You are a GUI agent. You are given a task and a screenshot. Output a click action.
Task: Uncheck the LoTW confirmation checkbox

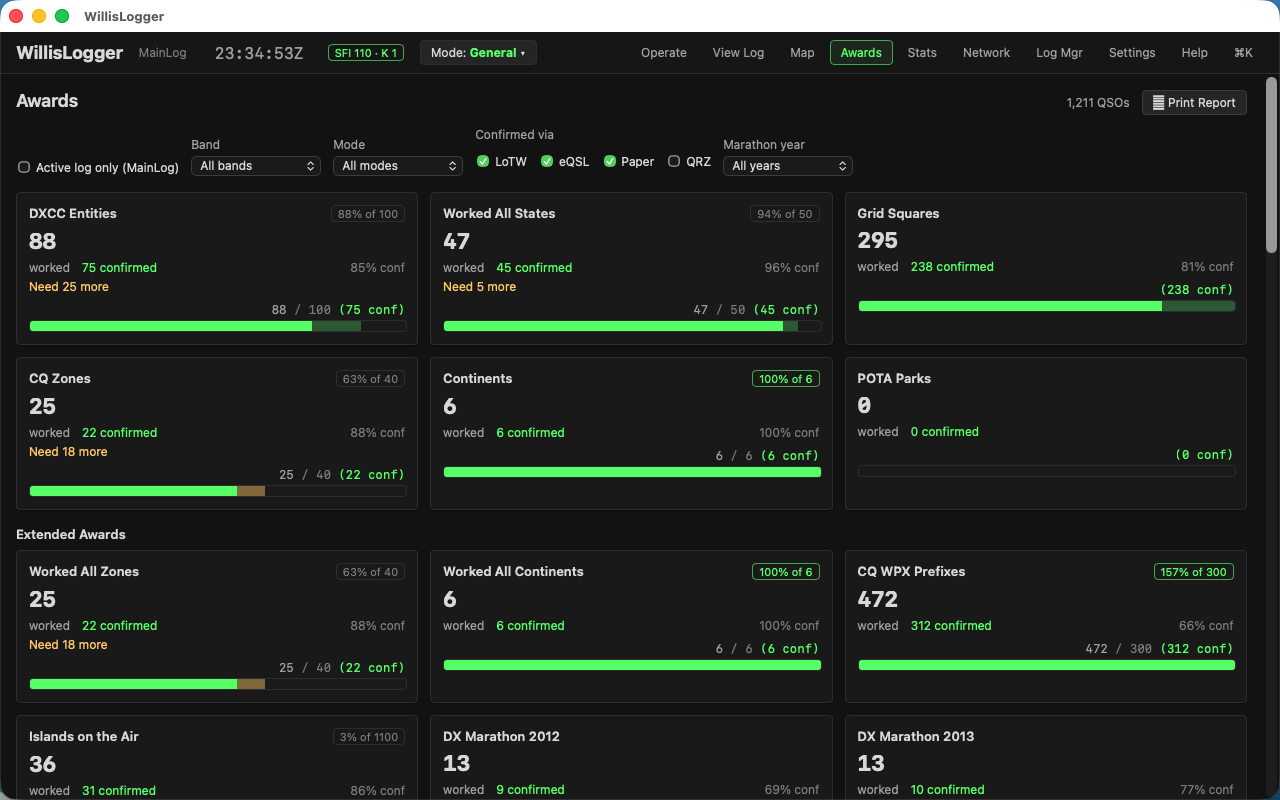click(x=483, y=161)
